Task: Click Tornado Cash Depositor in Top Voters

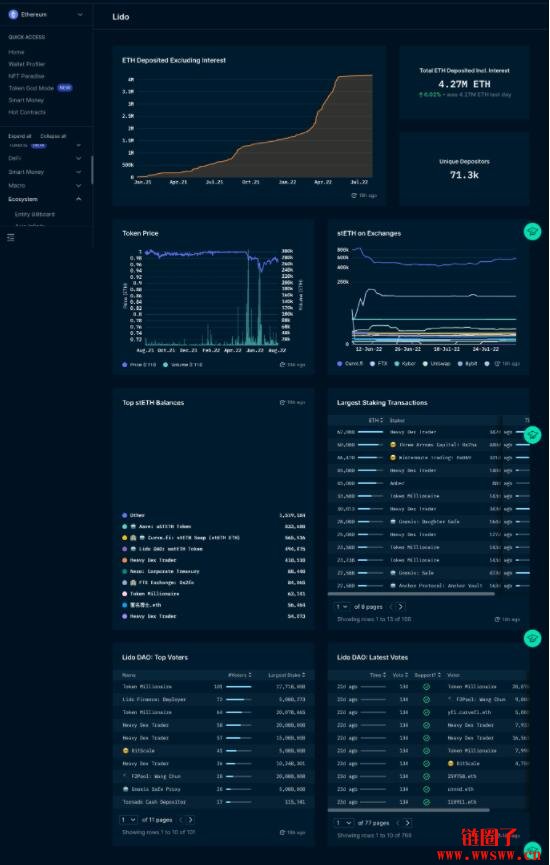Action: 154,802
